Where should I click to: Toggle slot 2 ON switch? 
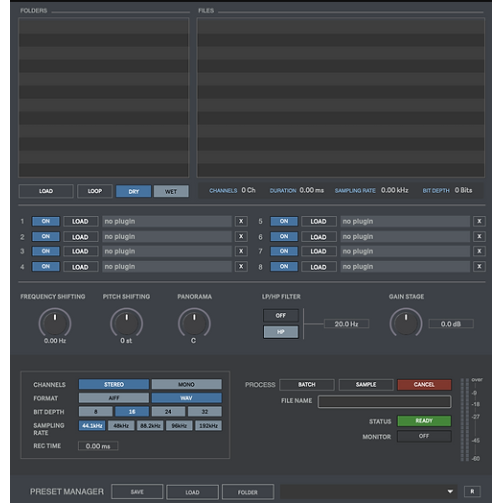pos(46,237)
